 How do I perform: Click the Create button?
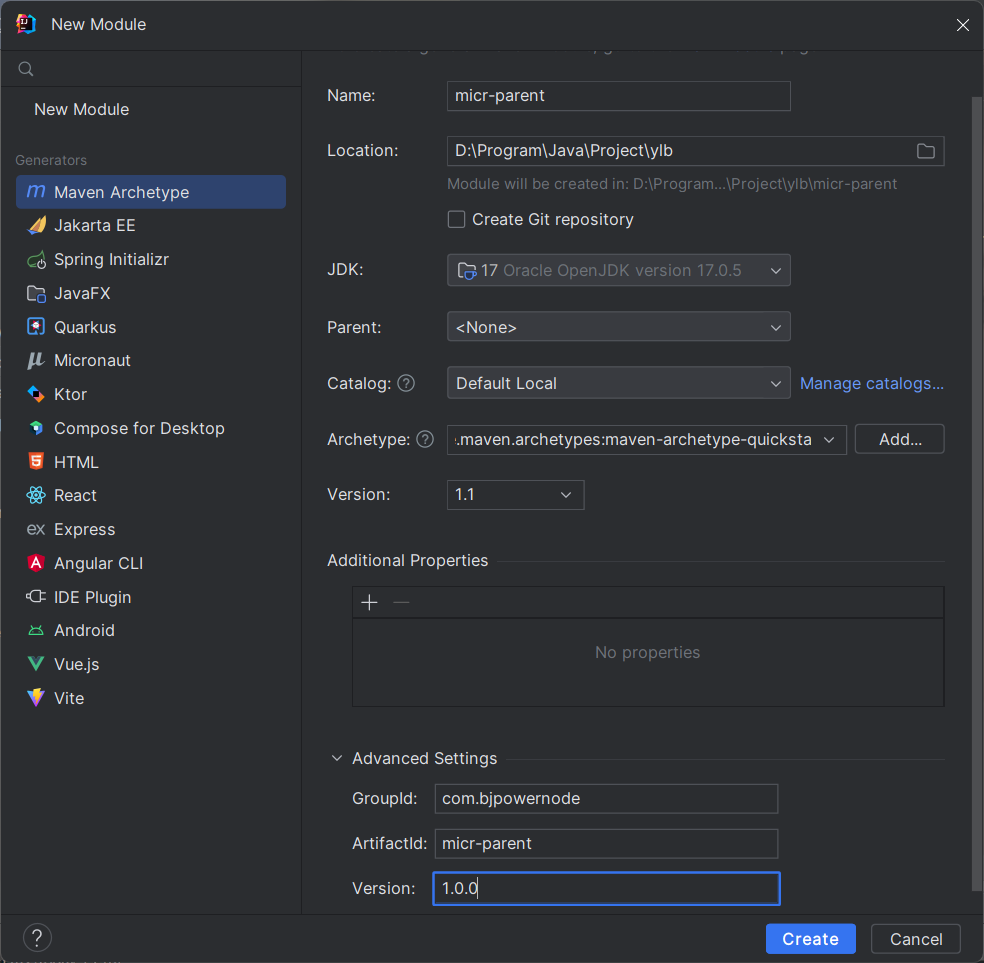(810, 939)
